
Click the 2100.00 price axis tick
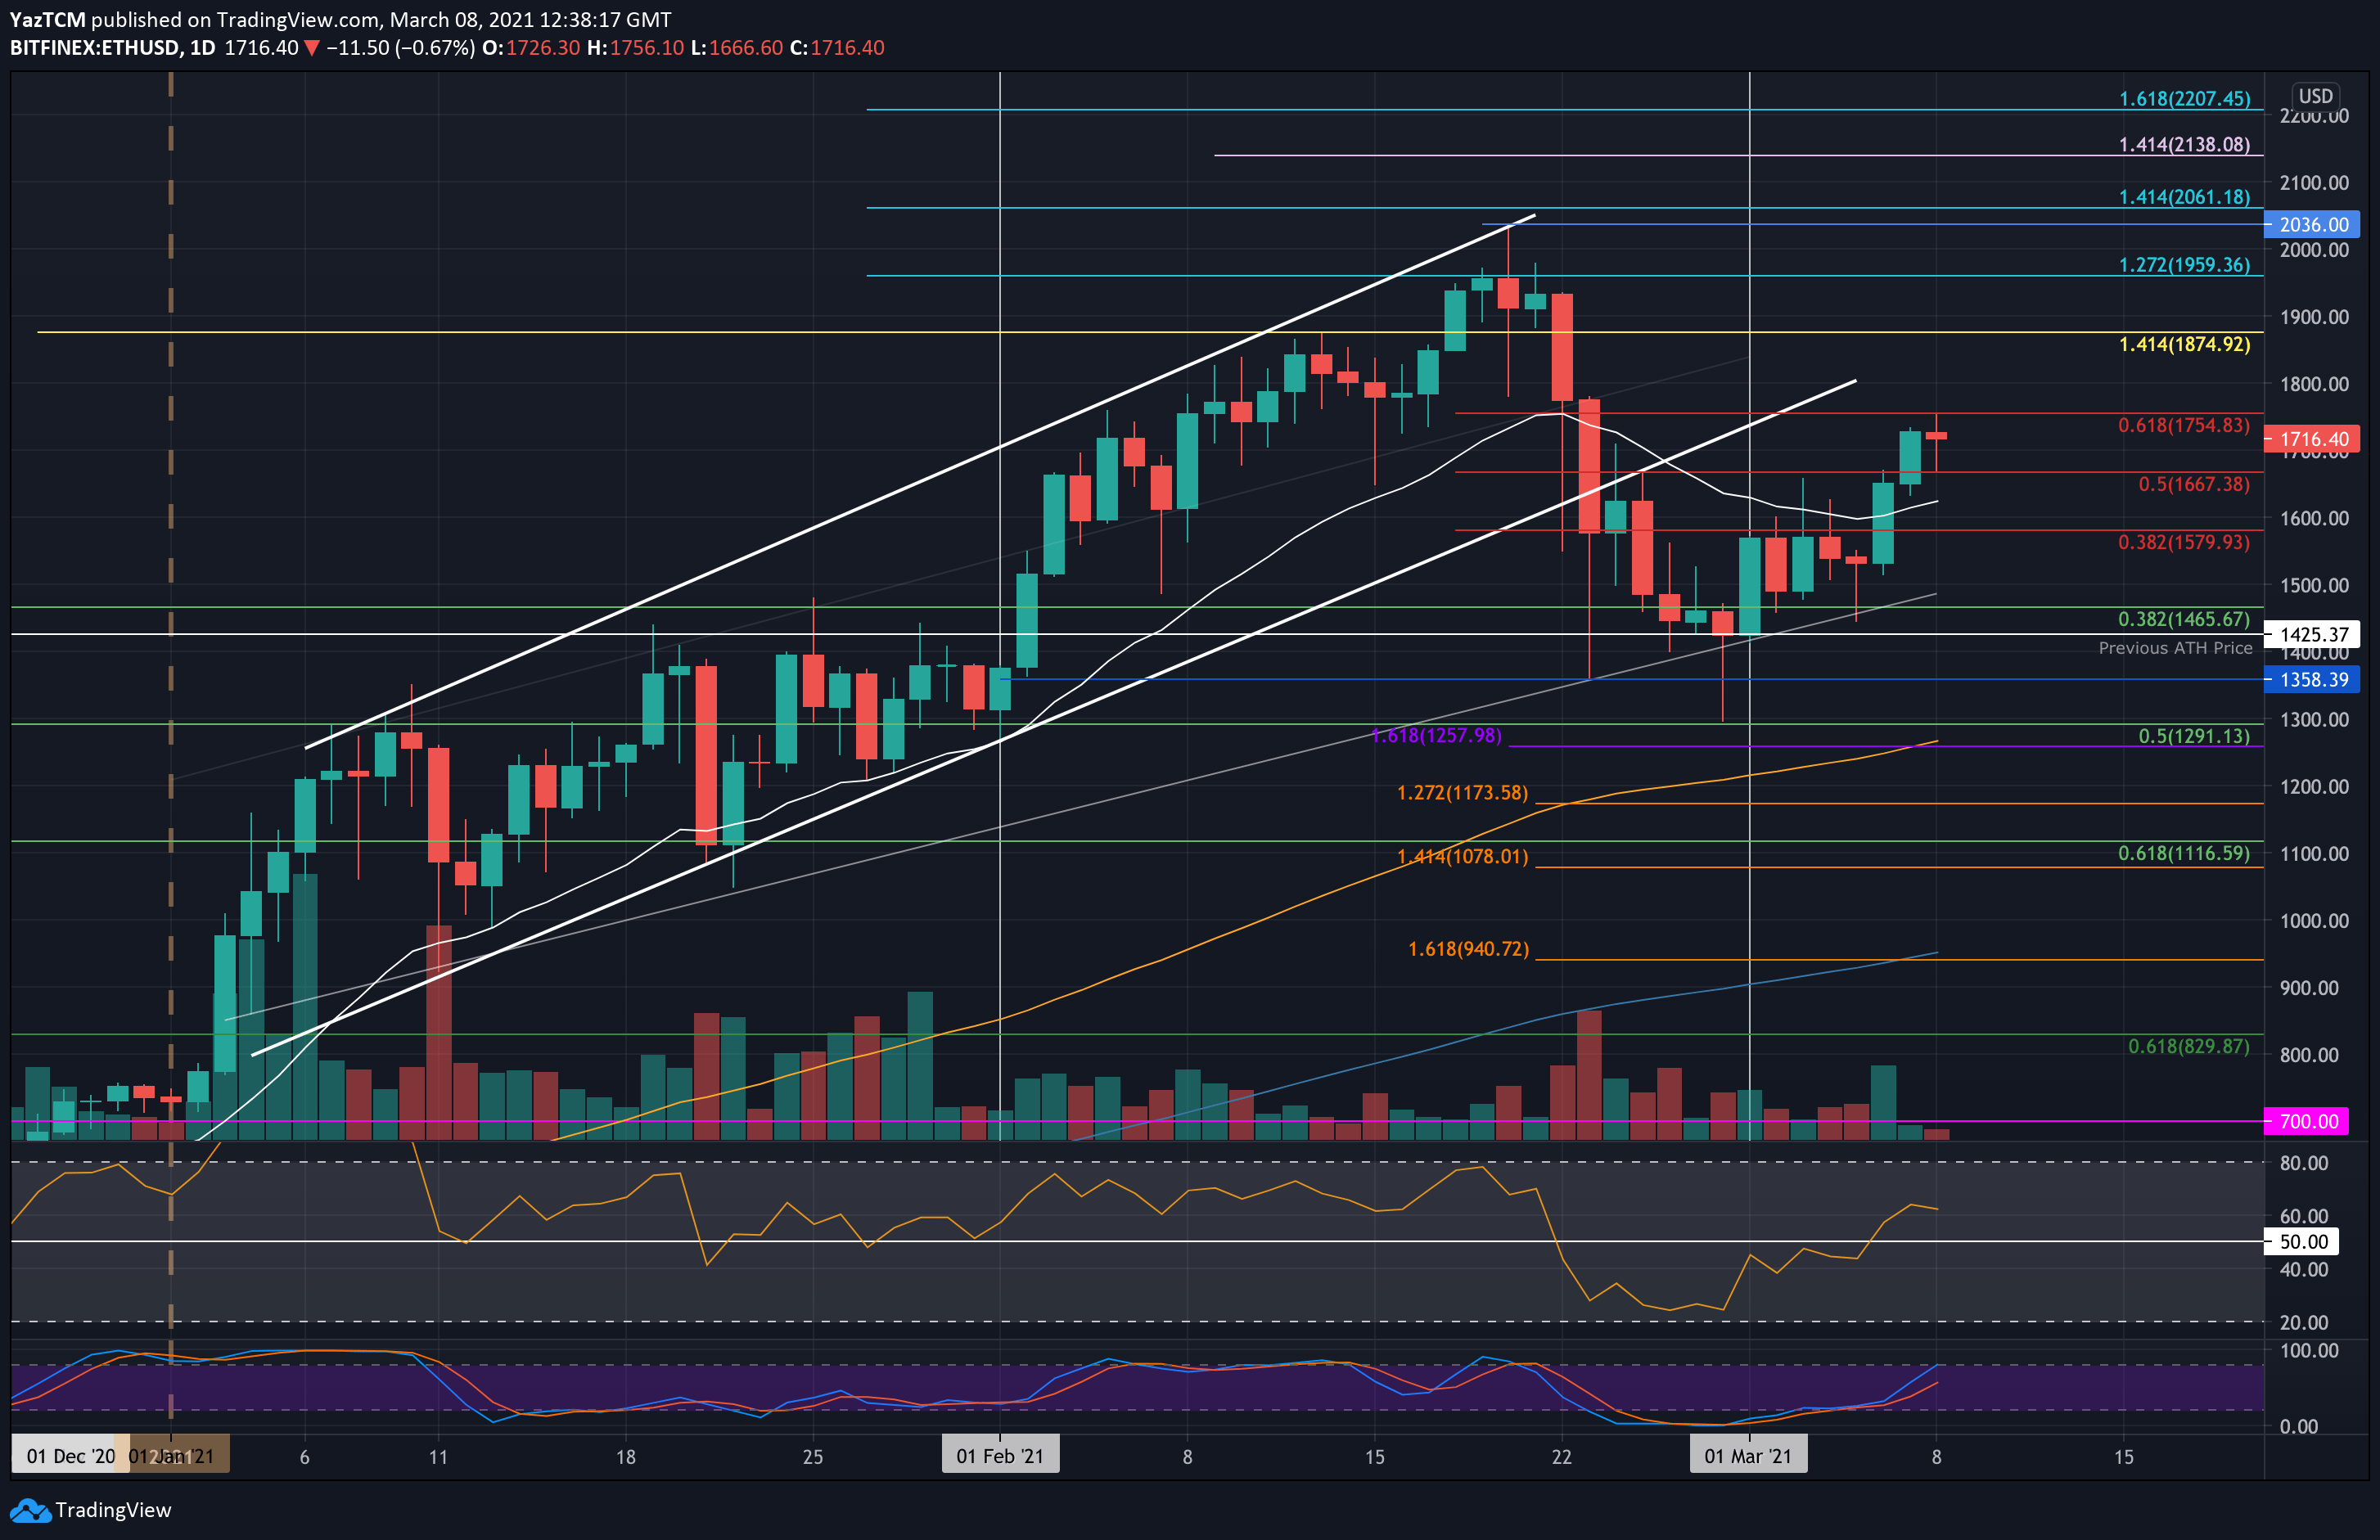click(x=2314, y=182)
